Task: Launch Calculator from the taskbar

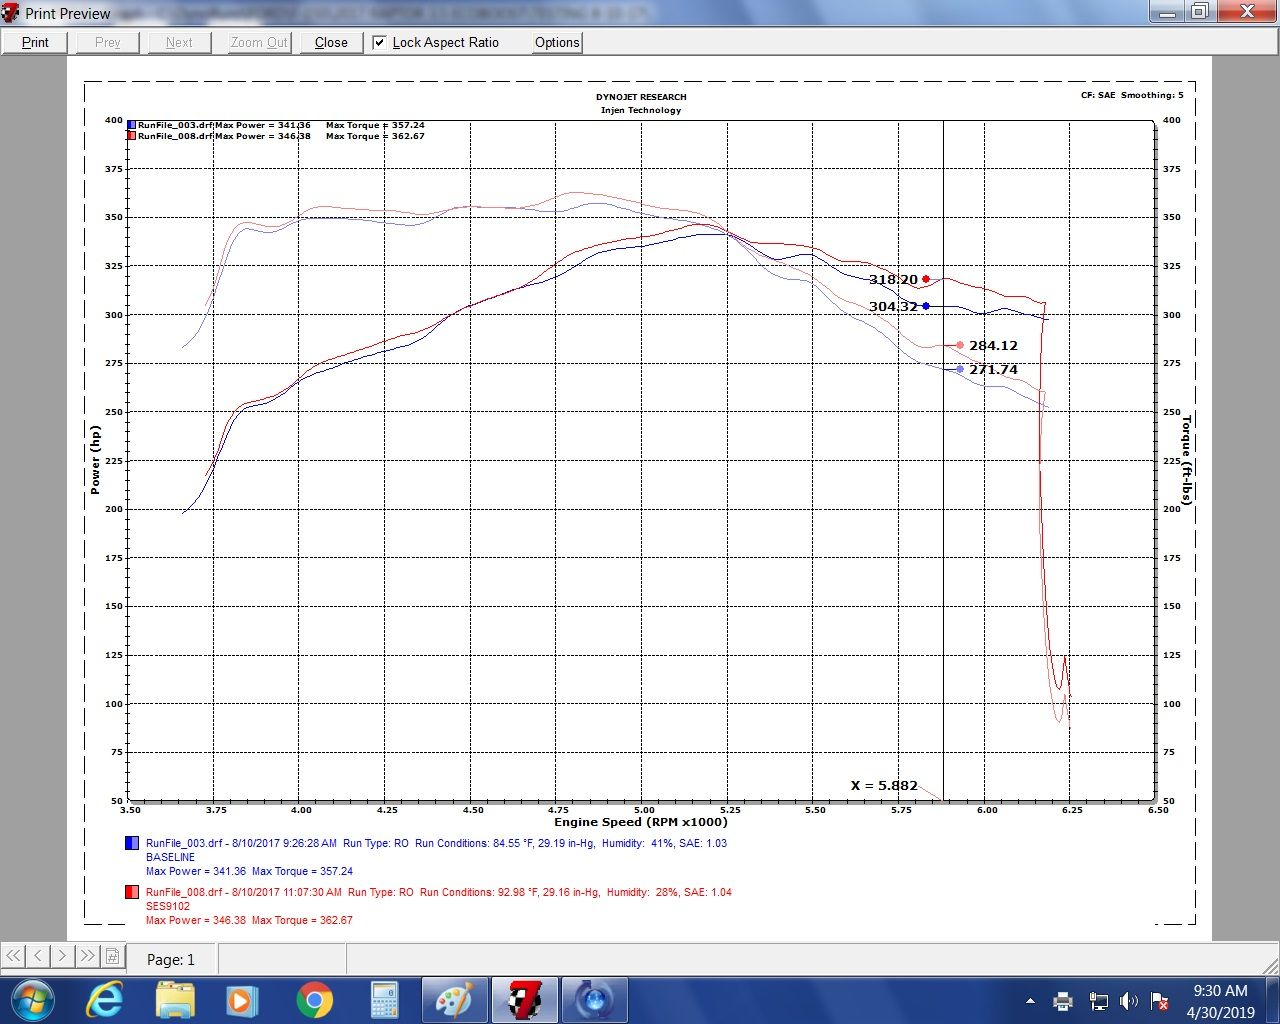Action: tap(384, 999)
